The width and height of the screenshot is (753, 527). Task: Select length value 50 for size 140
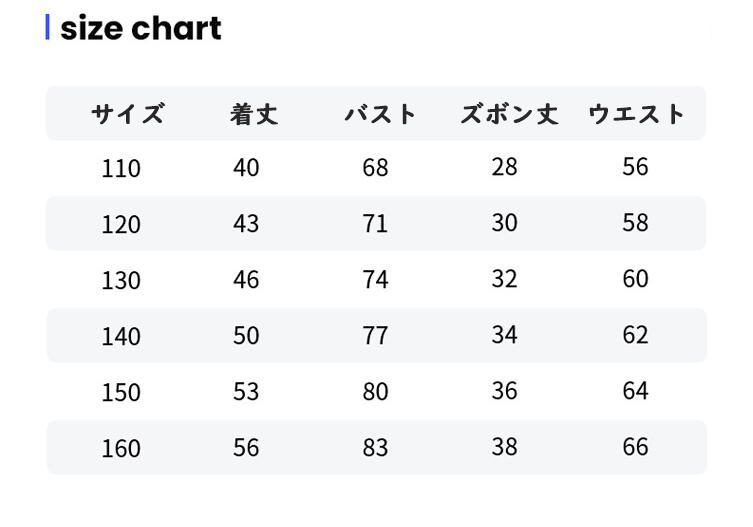[x=246, y=335]
